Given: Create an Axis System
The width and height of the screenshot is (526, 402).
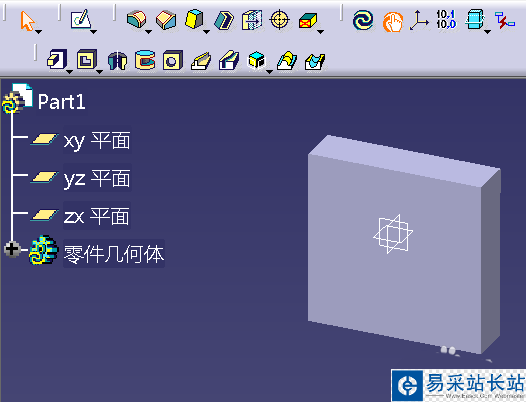Looking at the screenshot, I should [419, 20].
